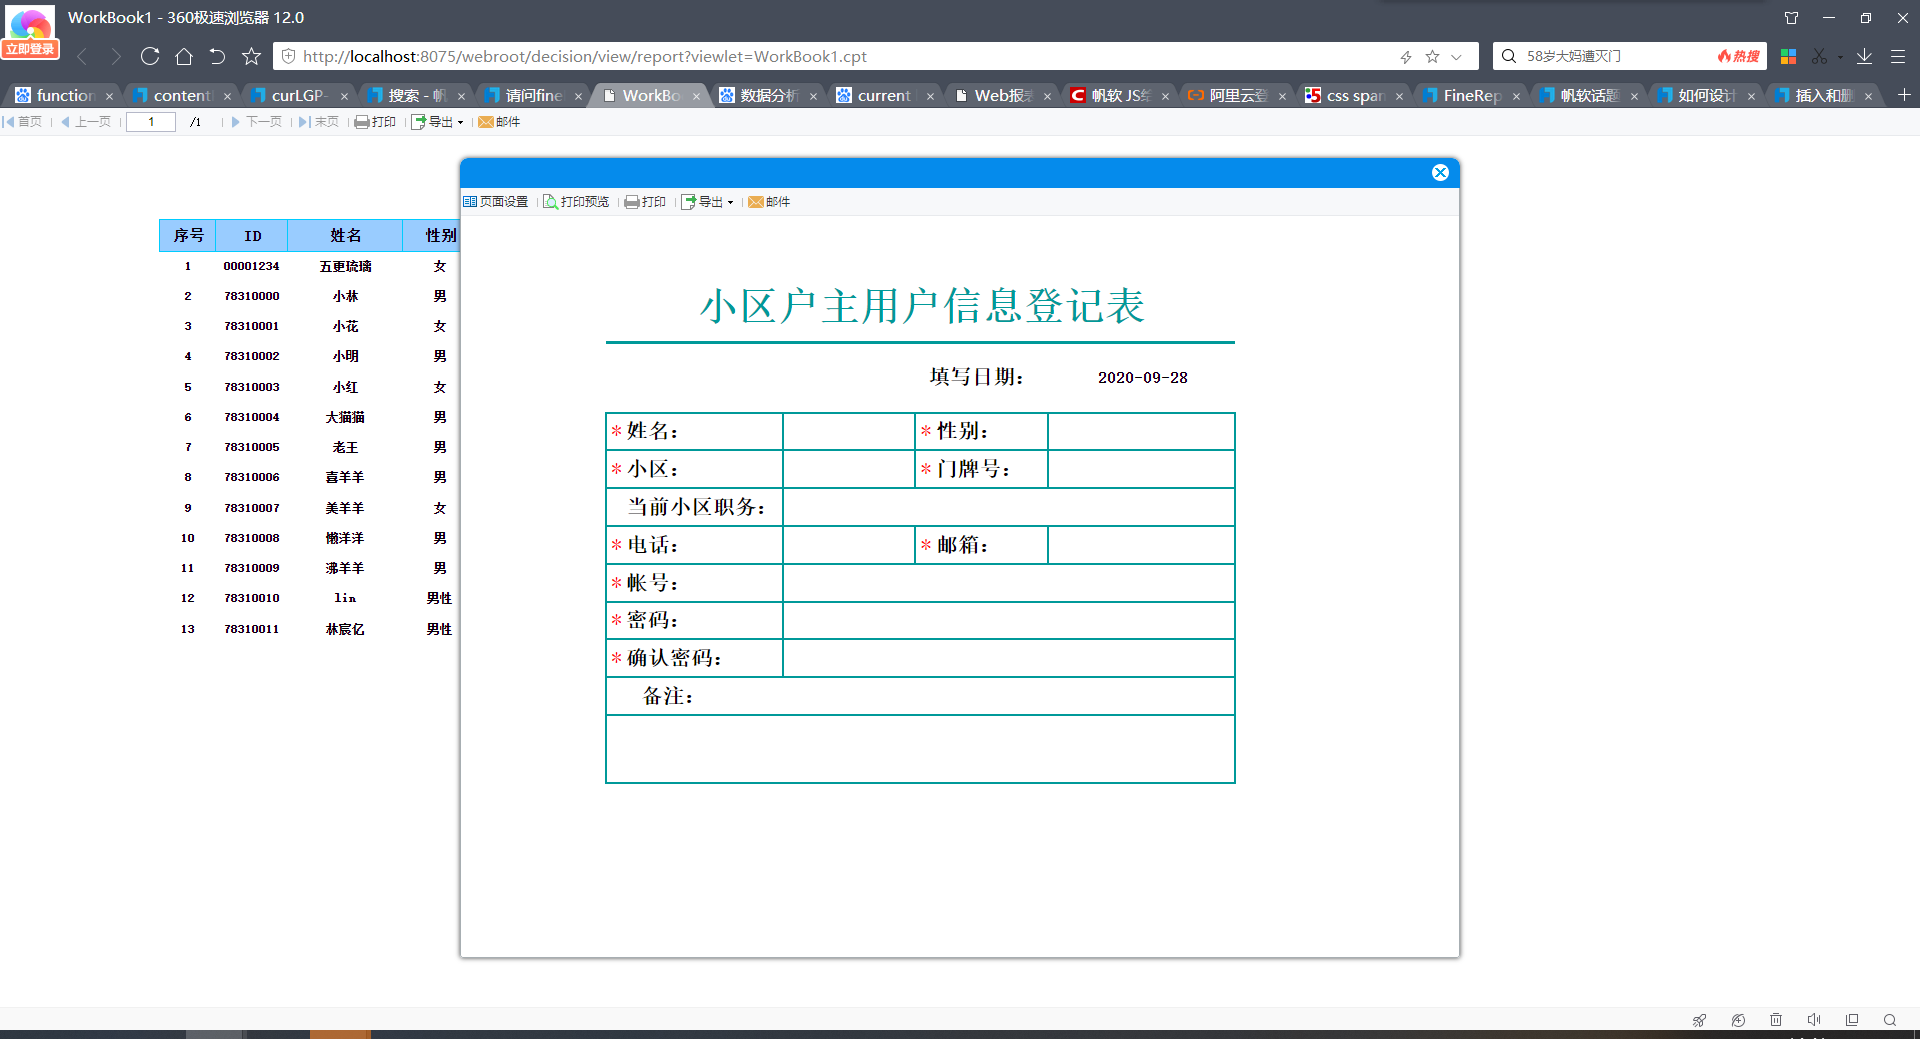Viewport: 1920px width, 1039px height.
Task: Open a new tab with the plus button
Action: [1904, 94]
